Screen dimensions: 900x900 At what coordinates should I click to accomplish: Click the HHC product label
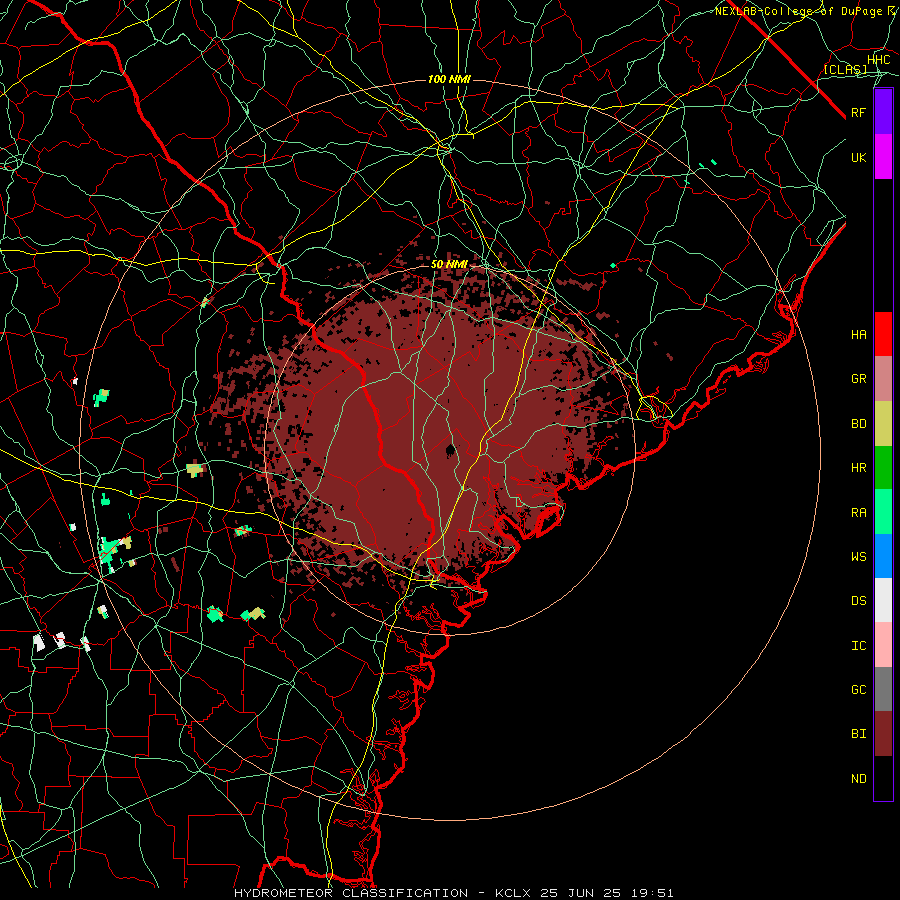point(879,60)
